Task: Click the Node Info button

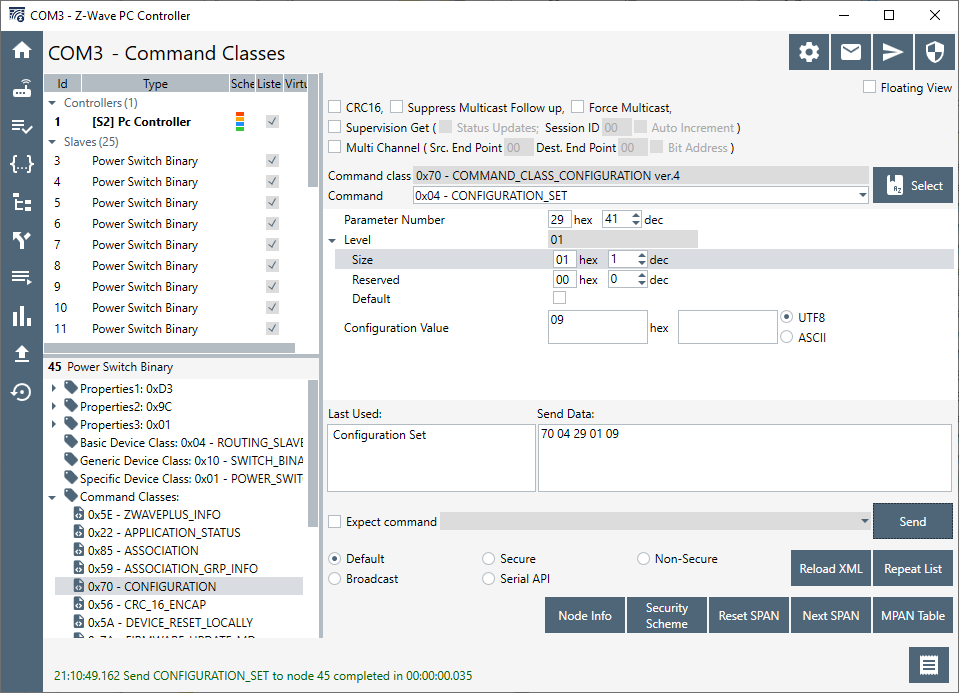Action: tap(585, 616)
